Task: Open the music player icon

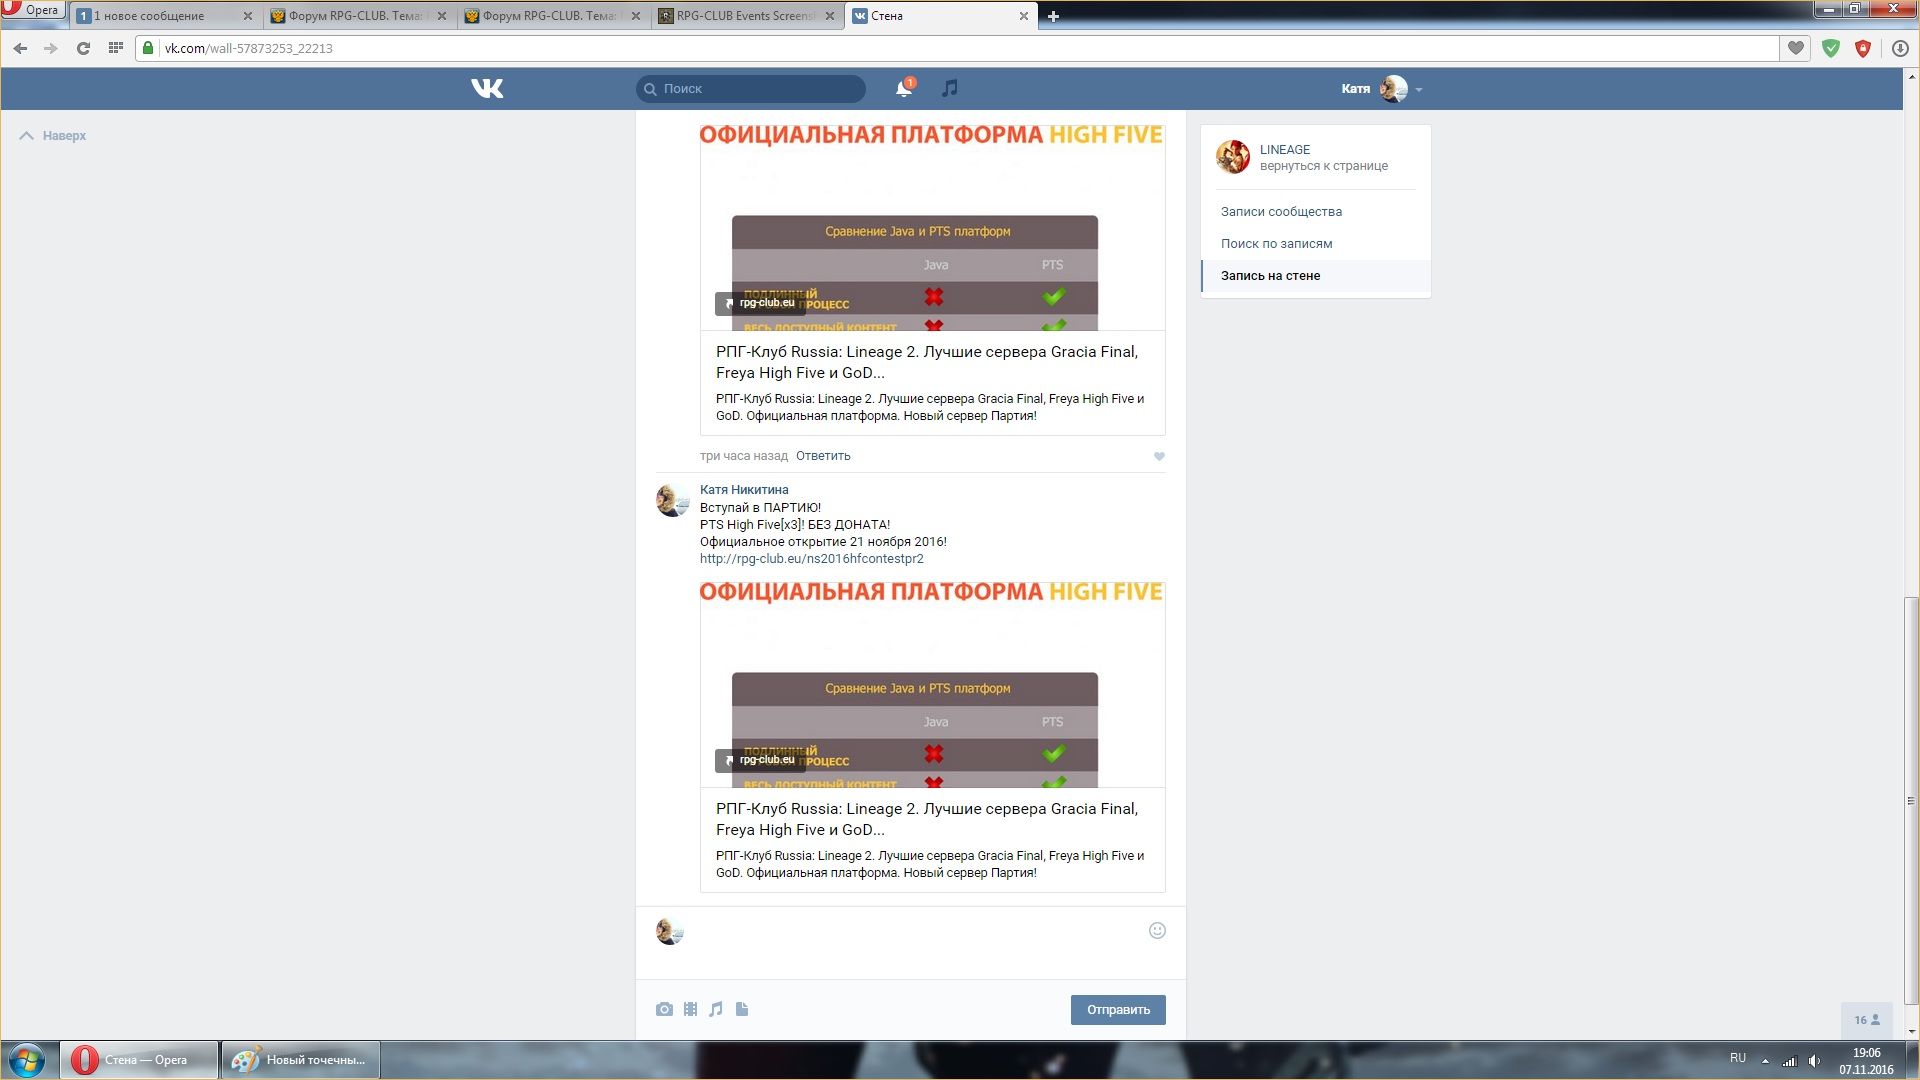Action: (950, 88)
